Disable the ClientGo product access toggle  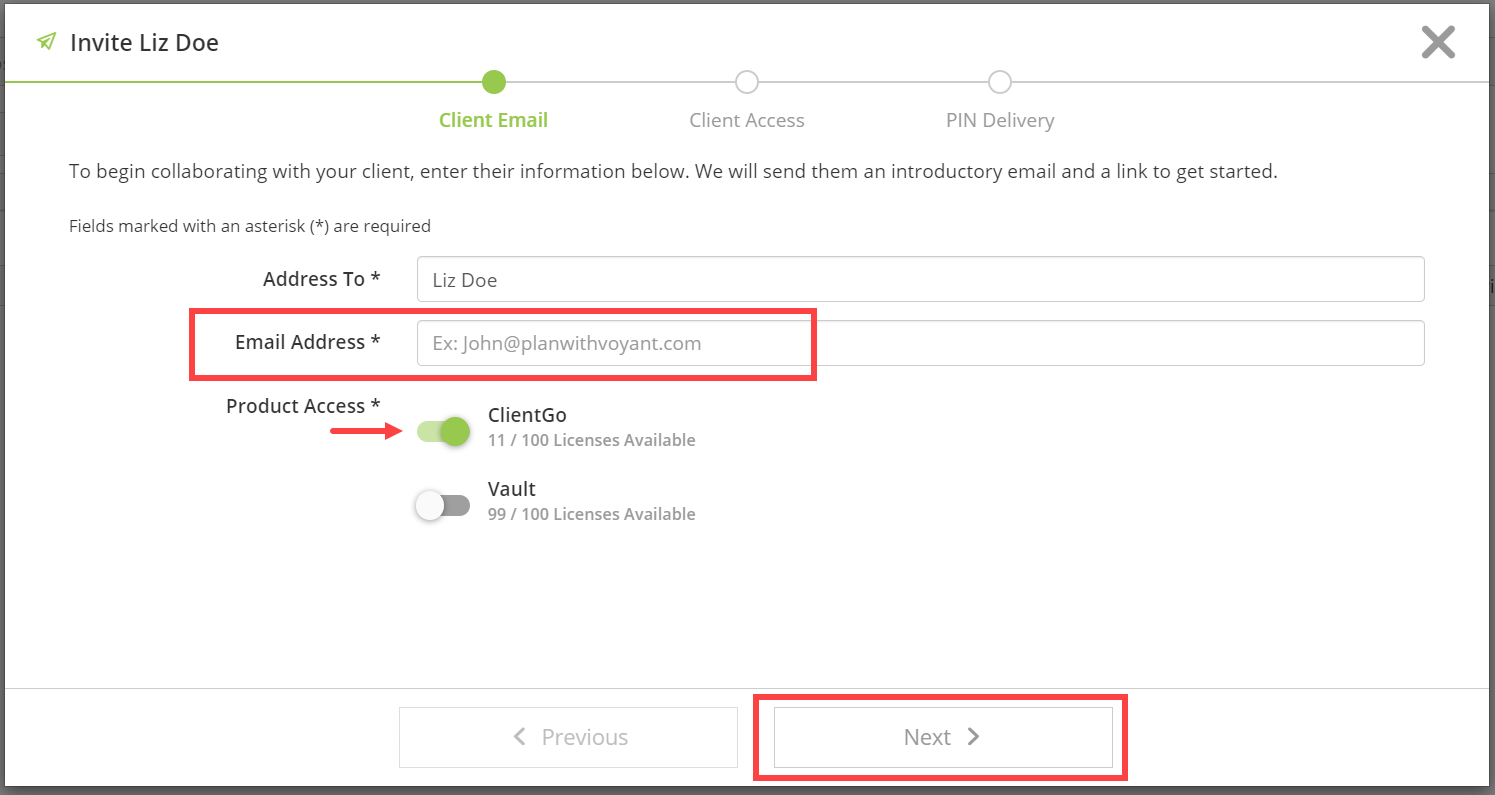click(443, 431)
